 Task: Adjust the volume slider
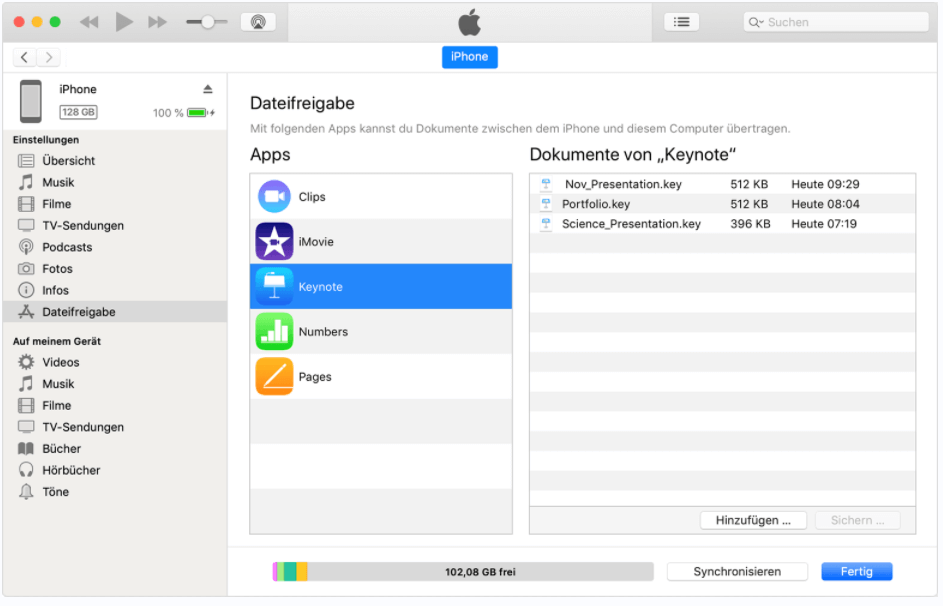tap(207, 22)
